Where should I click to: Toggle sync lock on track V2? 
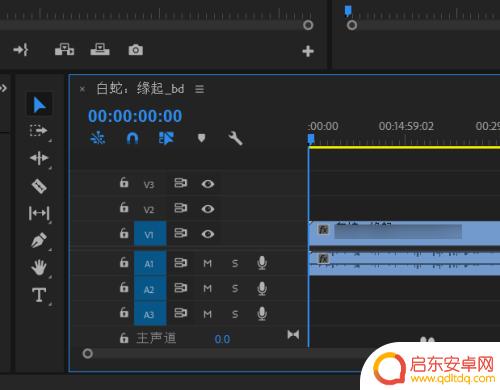coord(181,208)
